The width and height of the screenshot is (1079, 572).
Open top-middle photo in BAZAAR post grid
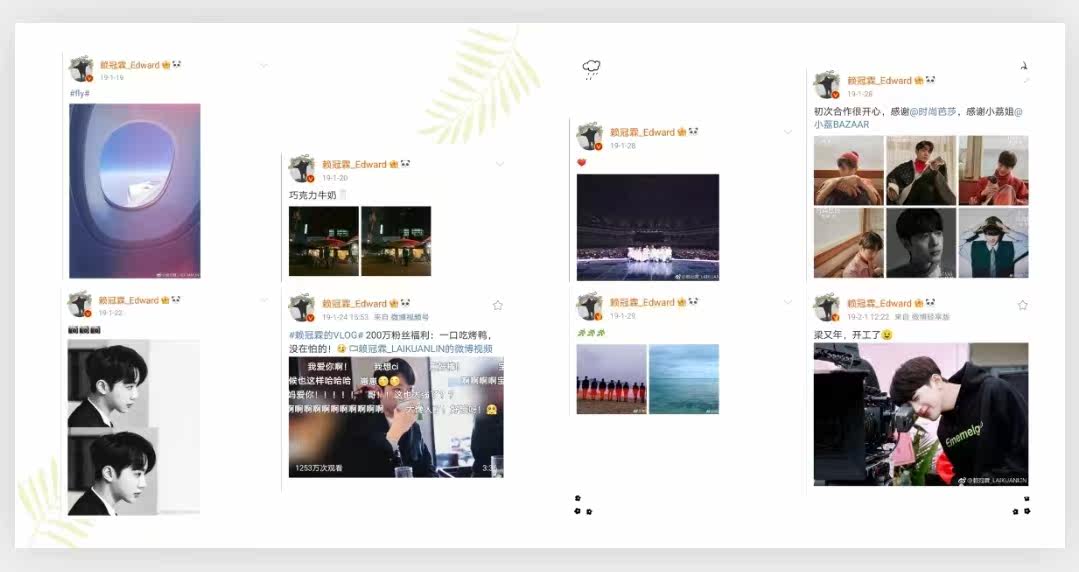point(921,171)
